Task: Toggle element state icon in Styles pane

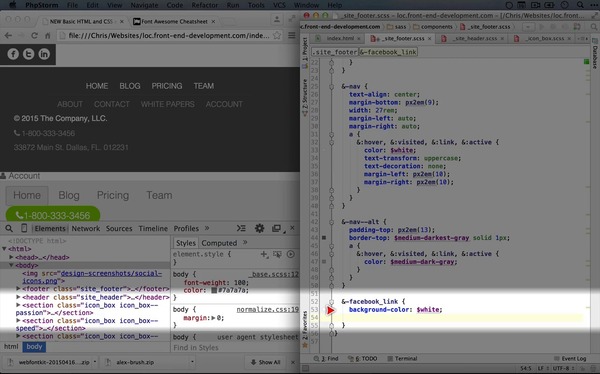Action: tap(277, 254)
